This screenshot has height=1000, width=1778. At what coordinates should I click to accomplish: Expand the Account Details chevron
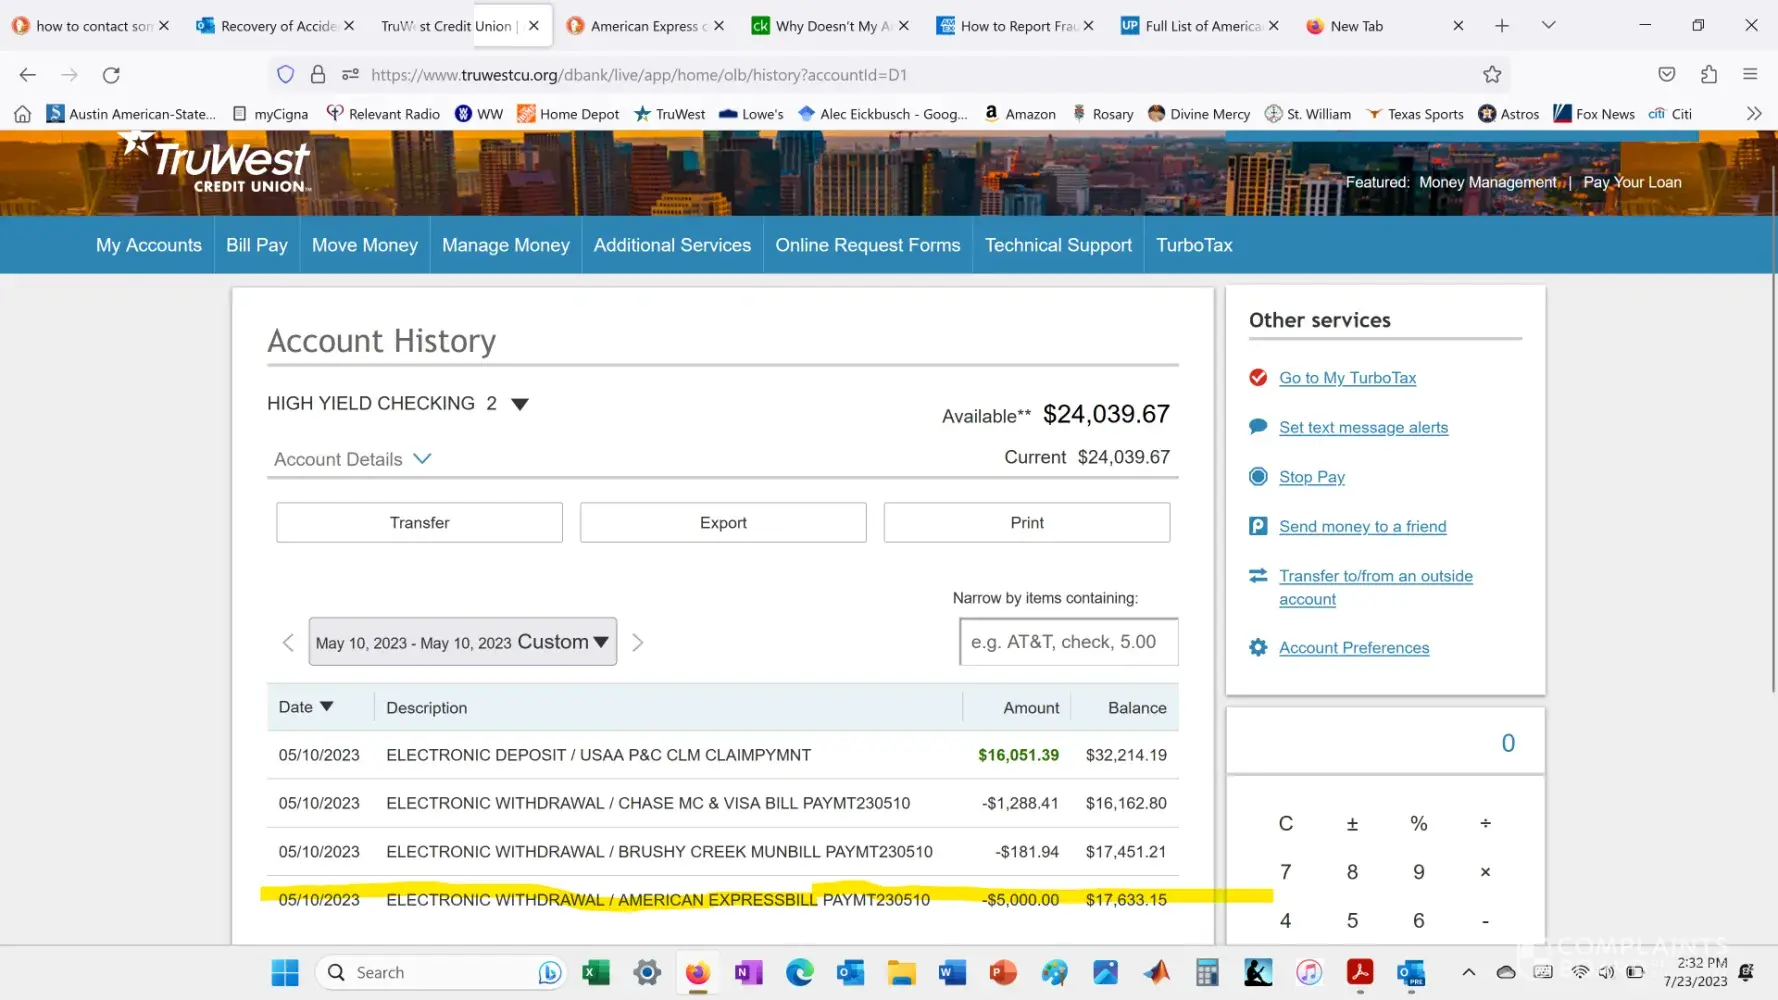422,459
